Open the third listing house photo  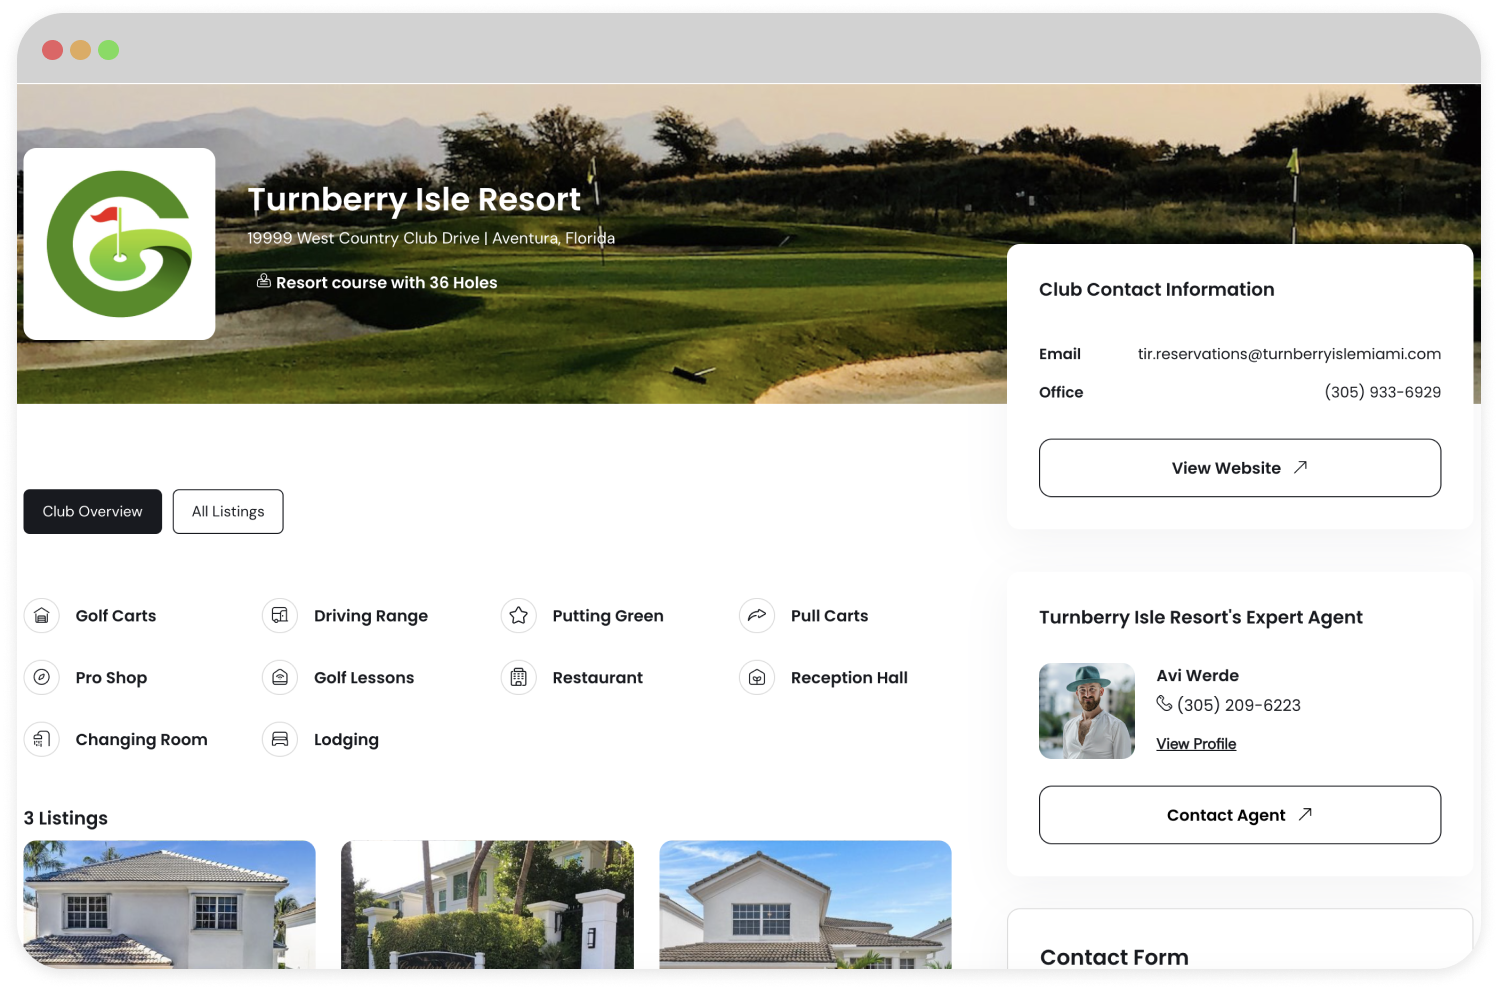tap(805, 905)
